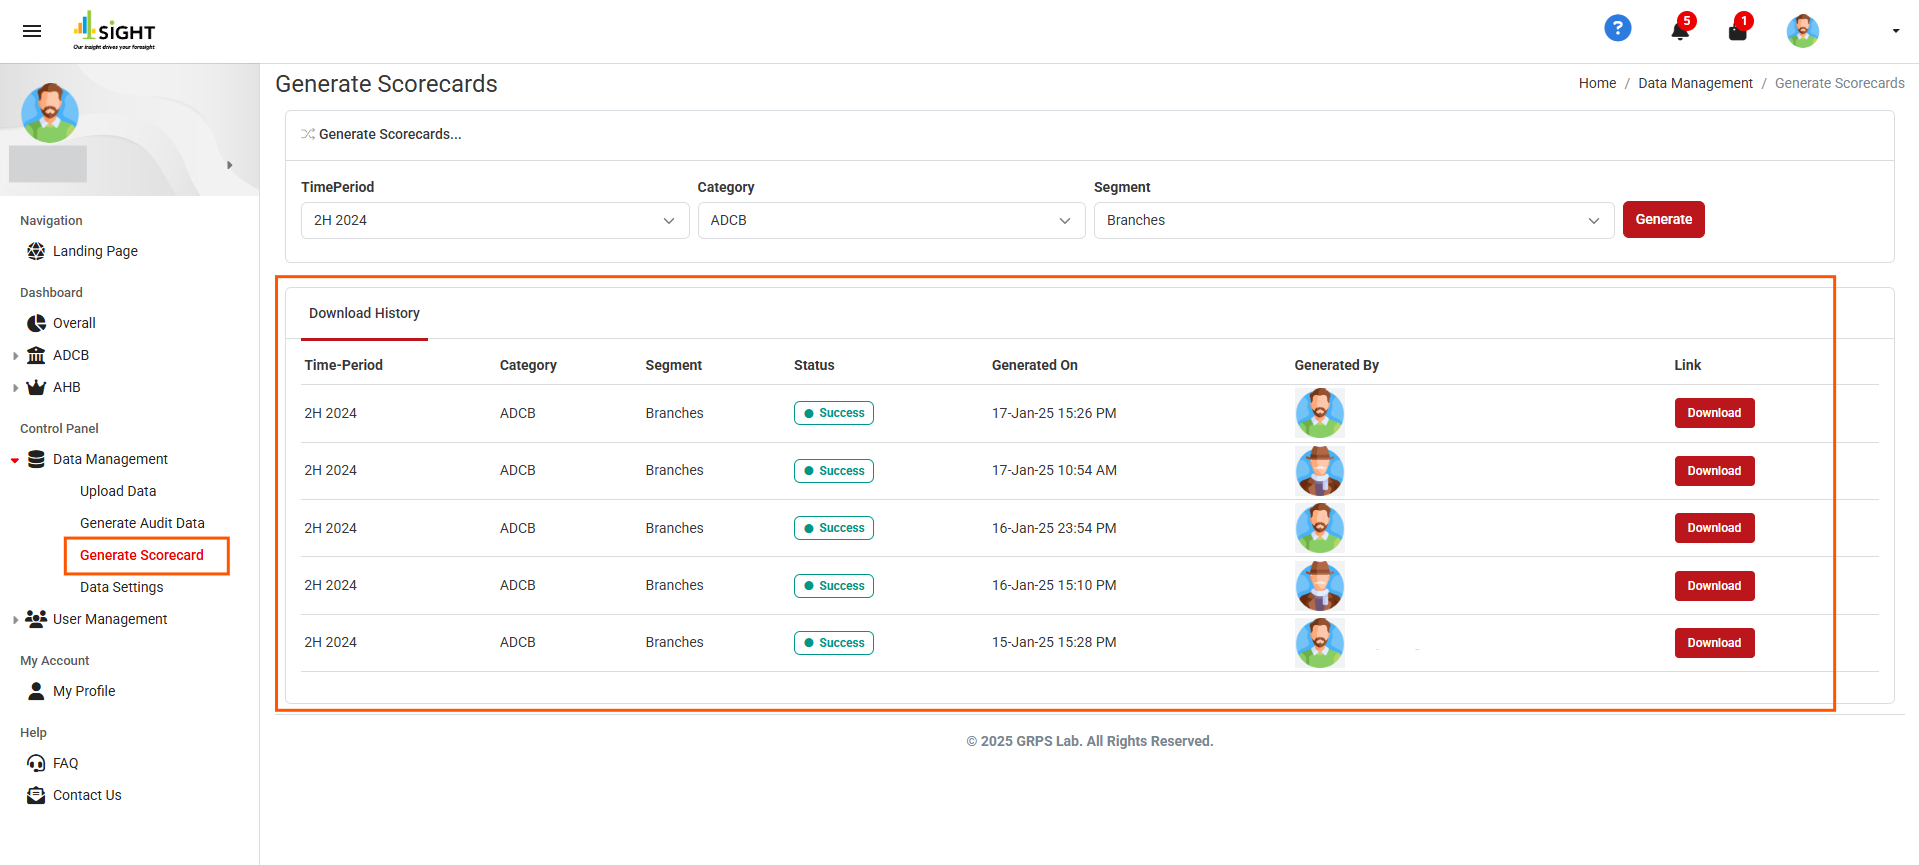Open the top-right account dropdown caret
1919x865 pixels.
point(1895,31)
